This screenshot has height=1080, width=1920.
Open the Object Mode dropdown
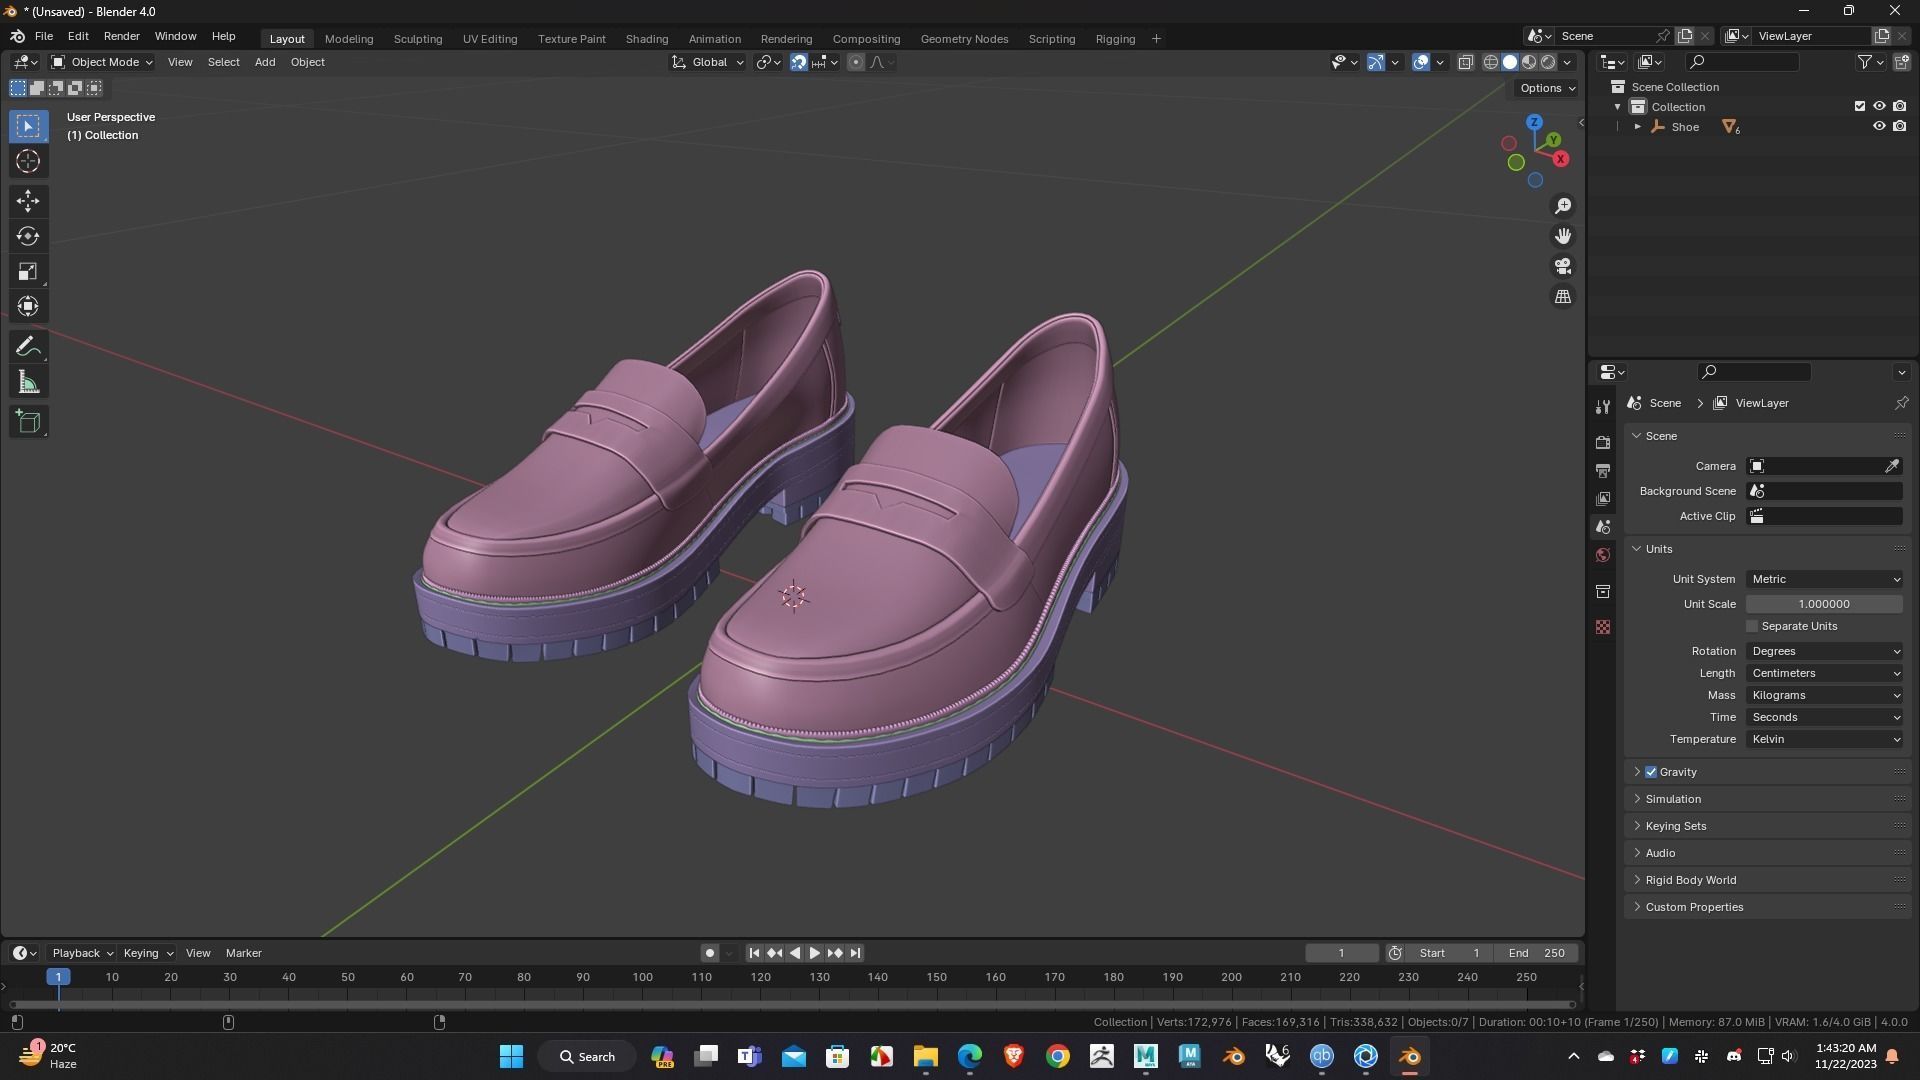pyautogui.click(x=101, y=62)
